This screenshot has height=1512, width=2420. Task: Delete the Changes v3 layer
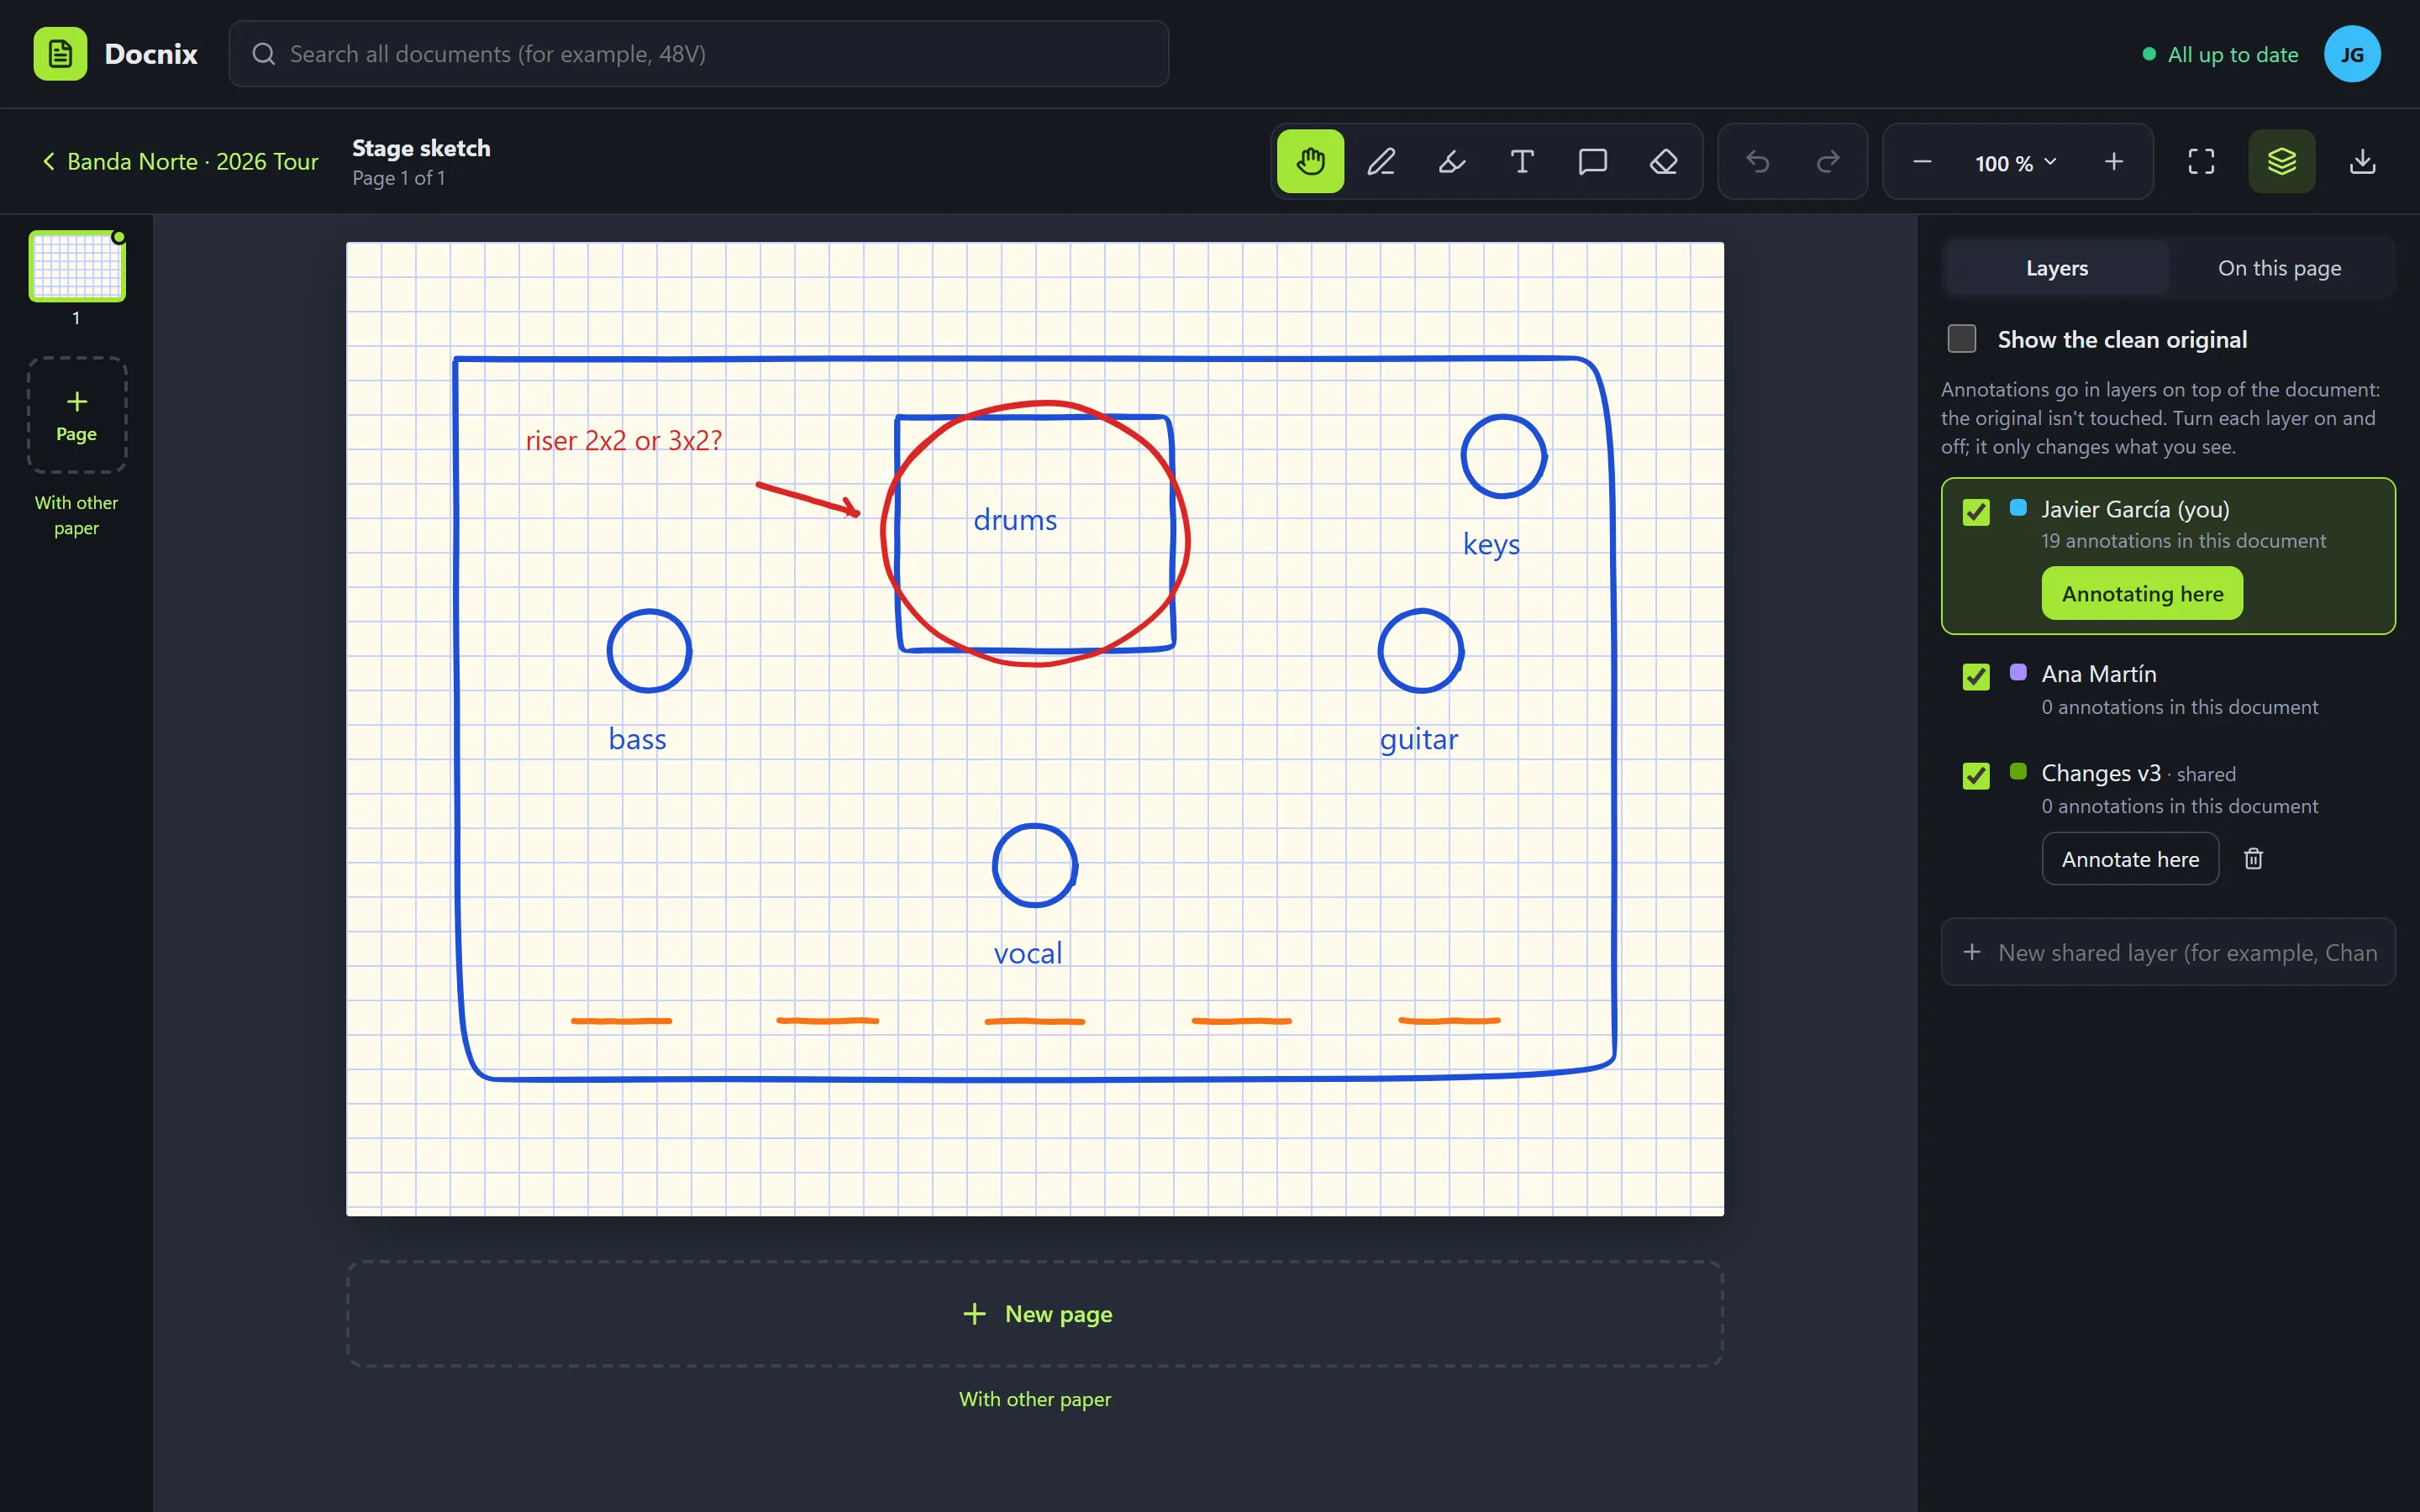[2253, 859]
